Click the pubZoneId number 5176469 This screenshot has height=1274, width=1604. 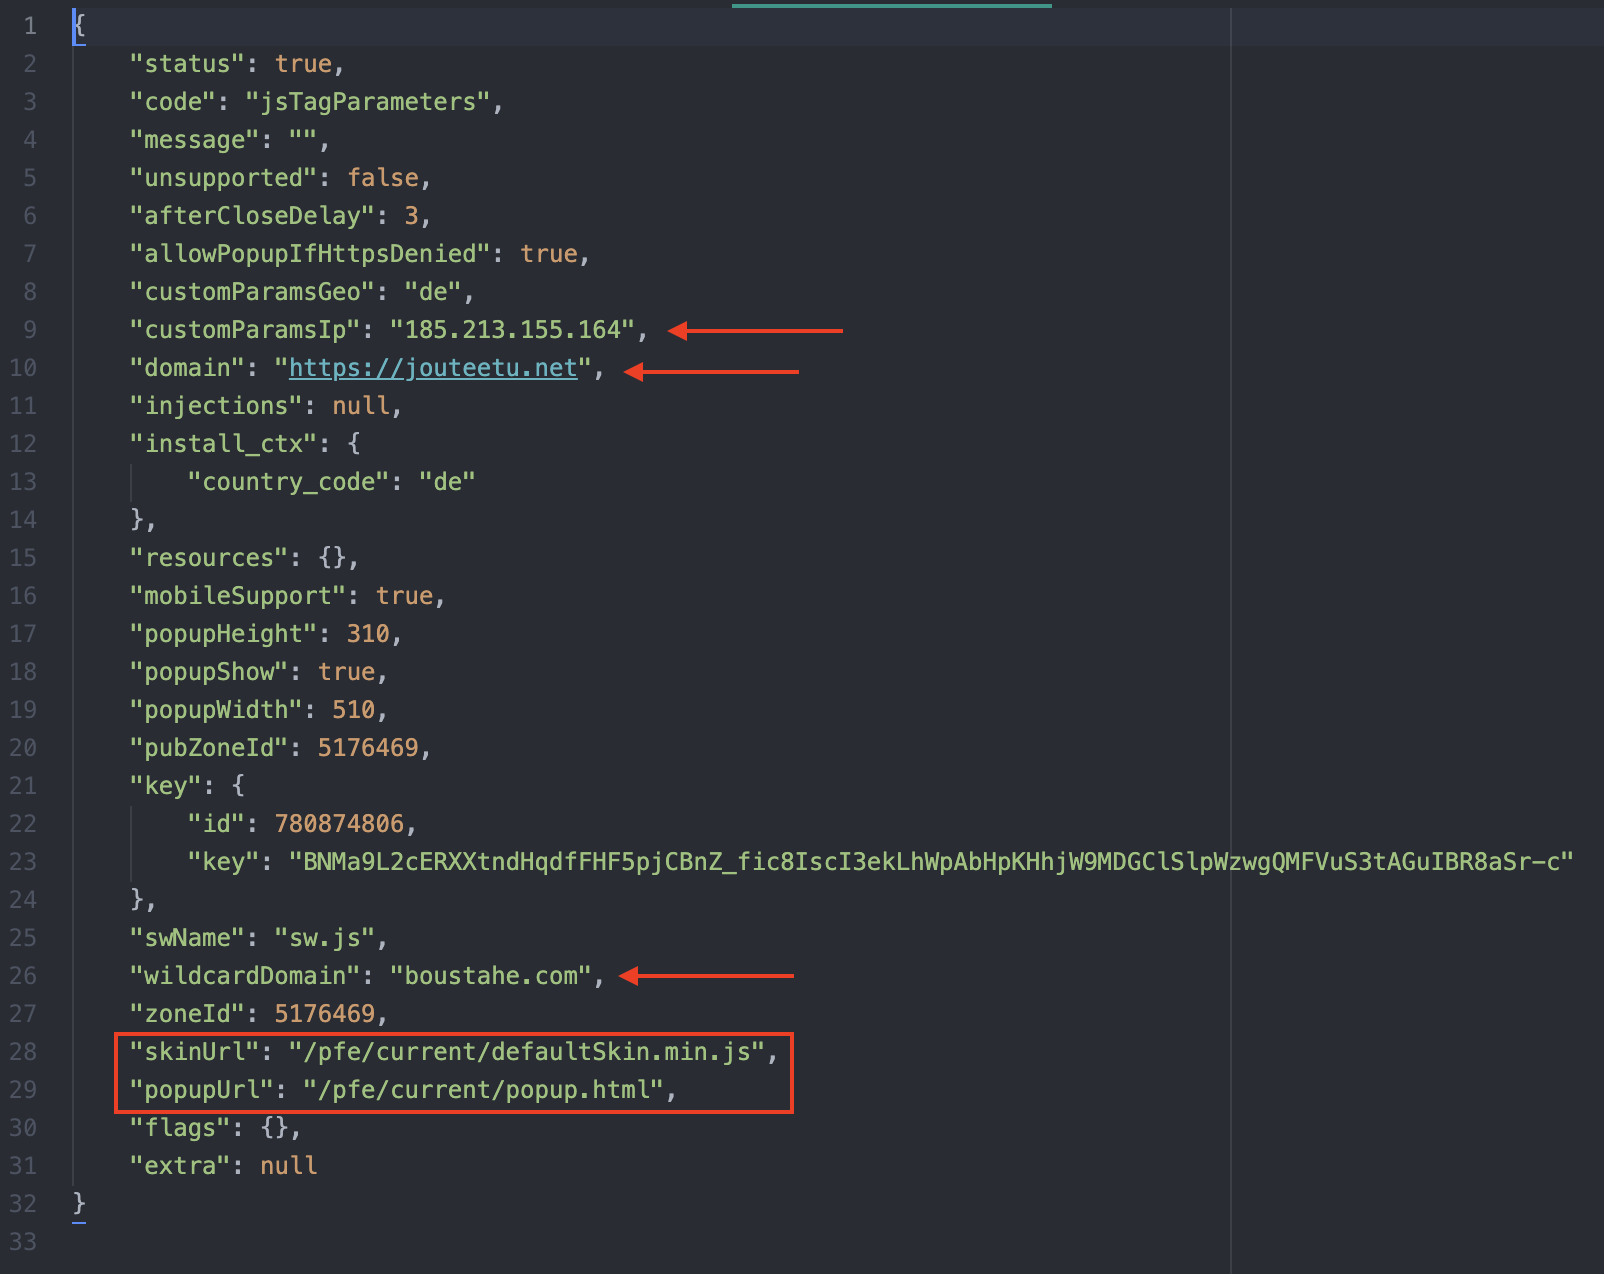pos(367,748)
